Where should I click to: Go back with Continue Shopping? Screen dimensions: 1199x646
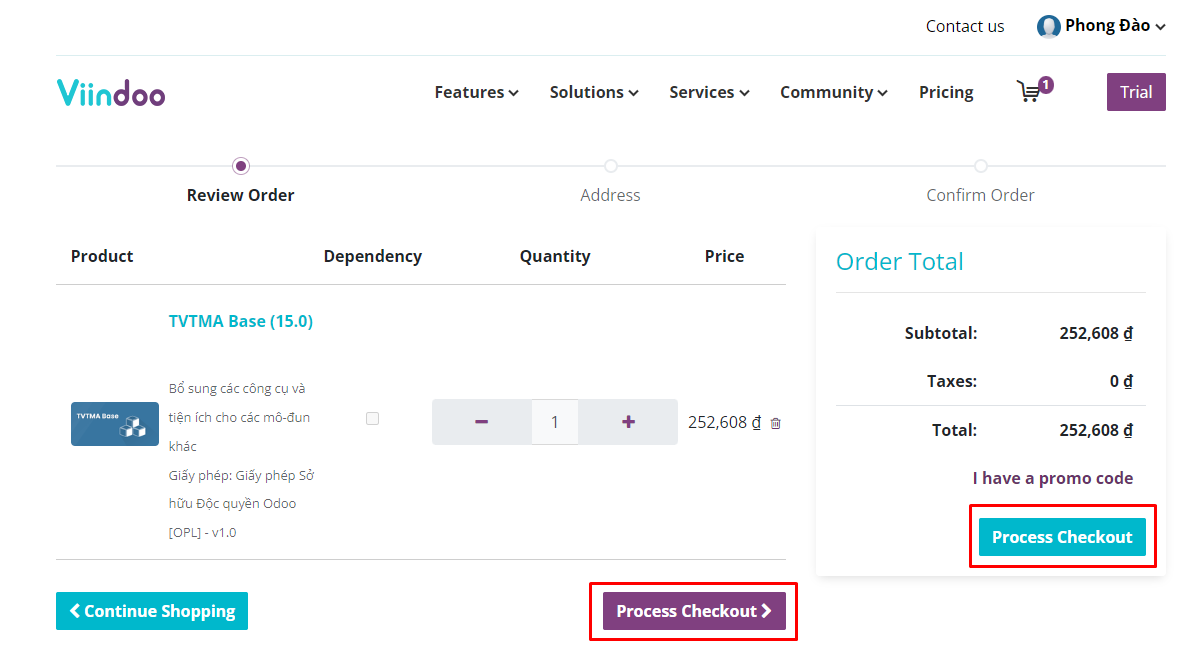coord(152,611)
